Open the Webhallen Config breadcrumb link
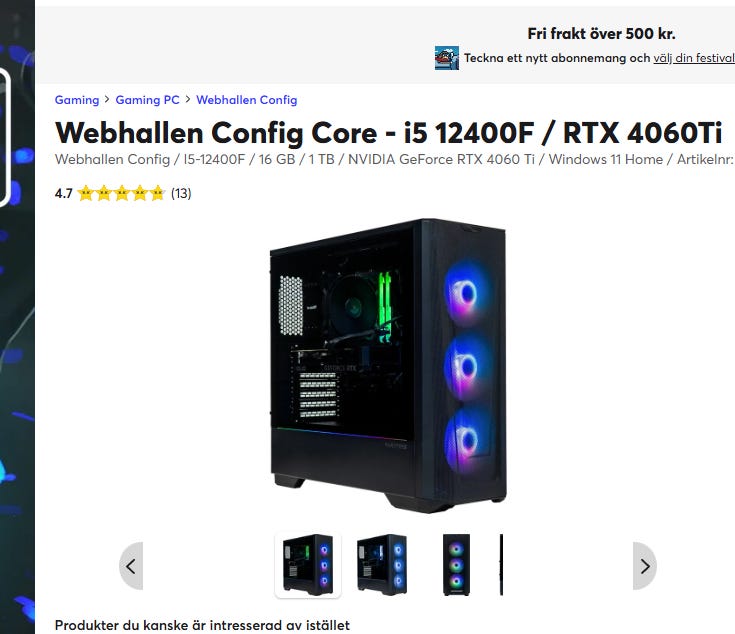This screenshot has height=634, width=735. point(247,100)
